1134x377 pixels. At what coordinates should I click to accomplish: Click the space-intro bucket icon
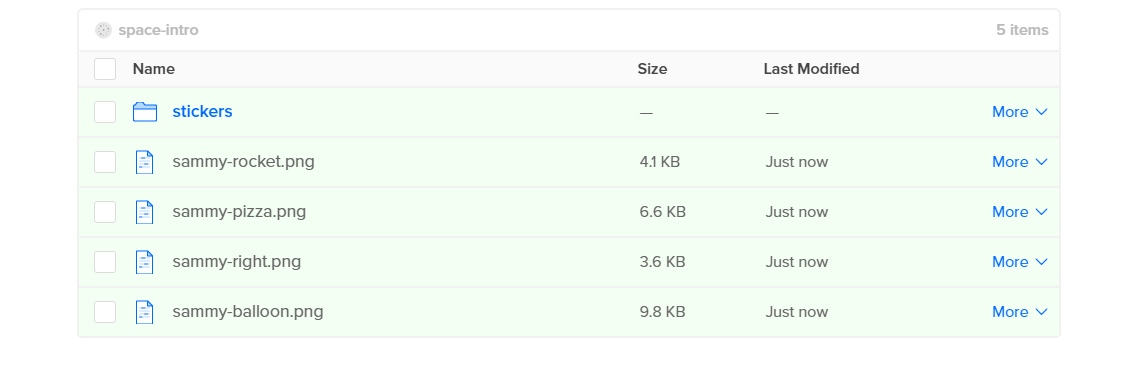(x=103, y=30)
